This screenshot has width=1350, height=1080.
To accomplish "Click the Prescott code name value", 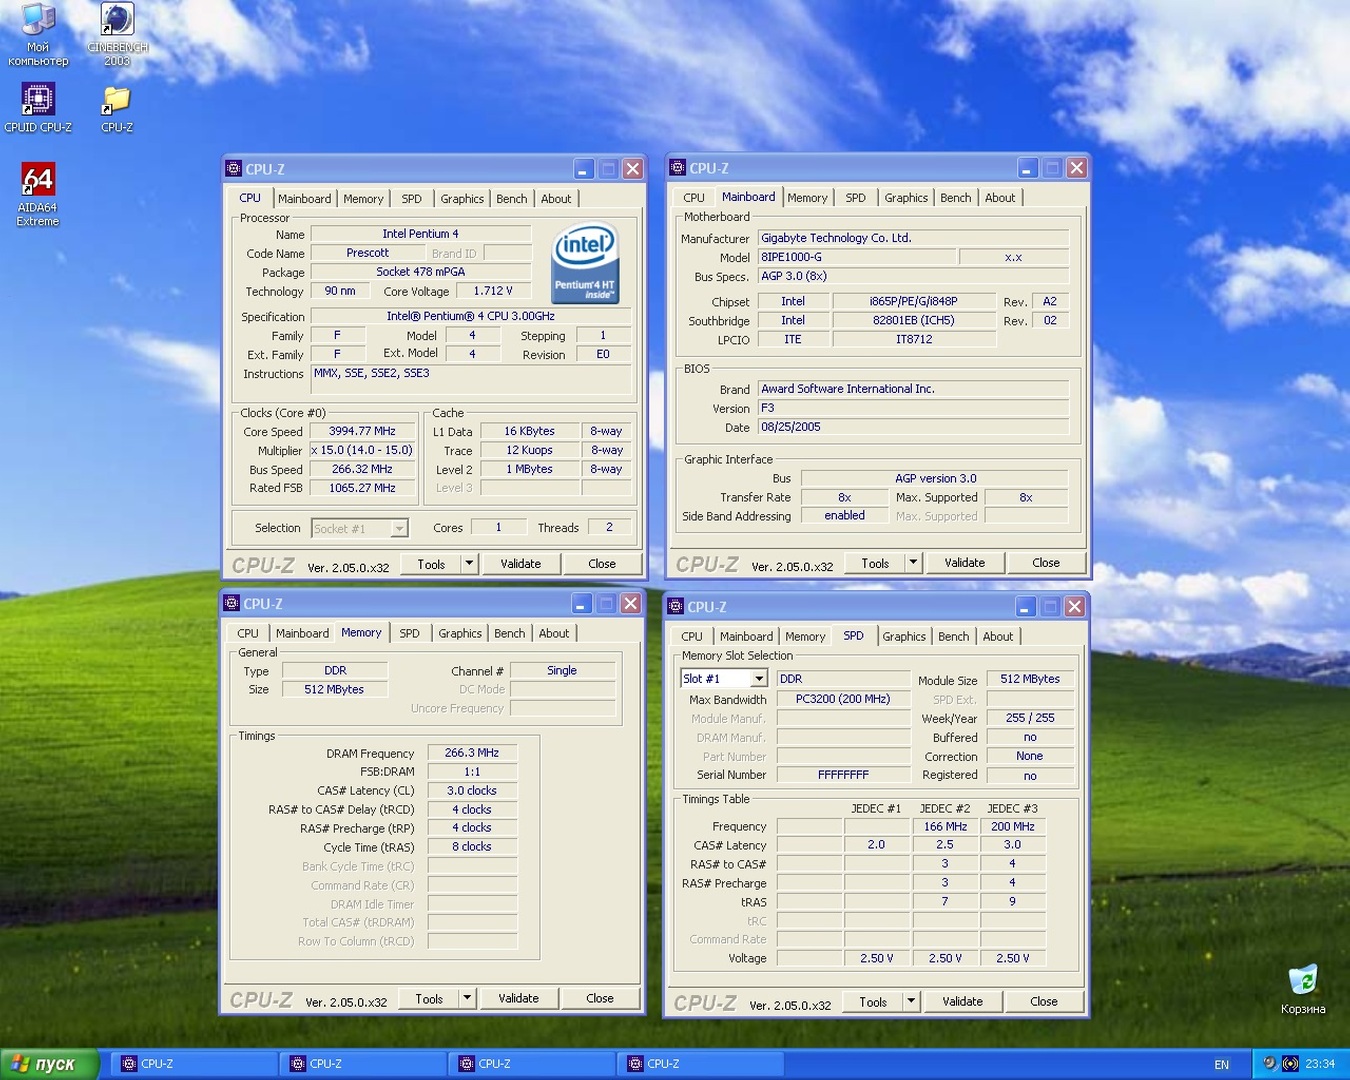I will coord(368,253).
